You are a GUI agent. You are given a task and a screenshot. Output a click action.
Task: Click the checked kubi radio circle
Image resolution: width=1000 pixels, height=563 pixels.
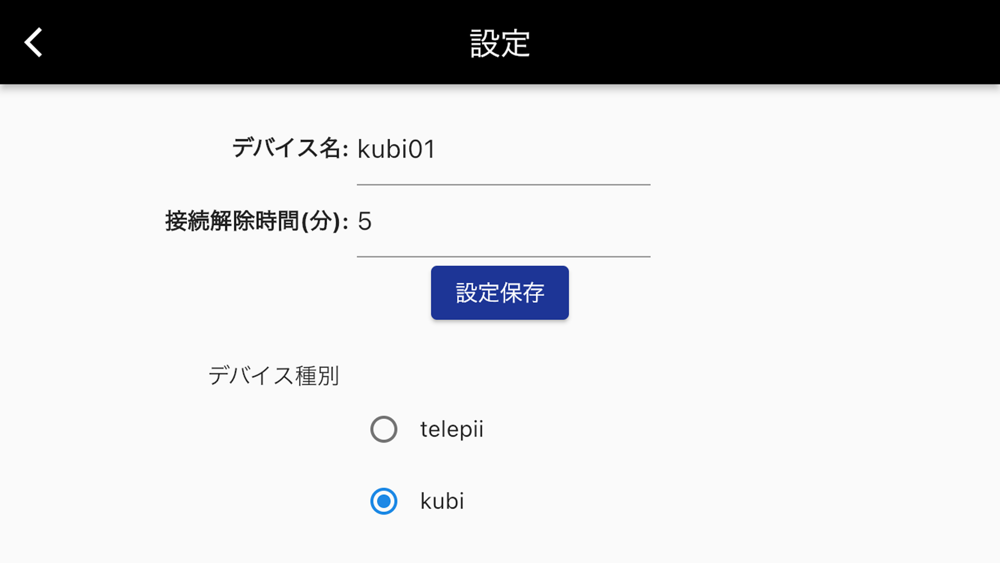coord(384,501)
